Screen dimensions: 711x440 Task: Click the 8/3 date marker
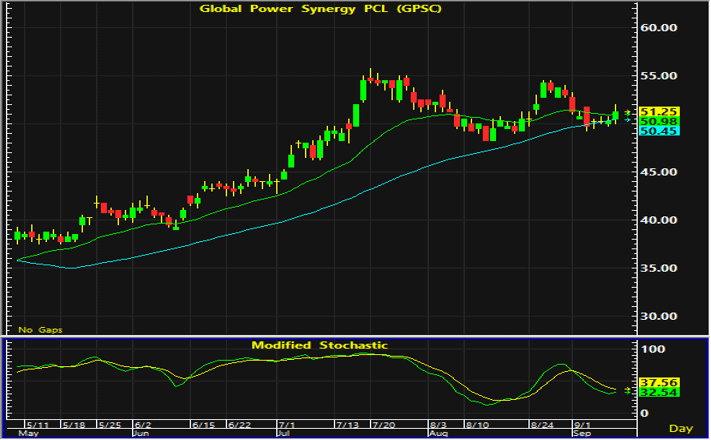(438, 425)
